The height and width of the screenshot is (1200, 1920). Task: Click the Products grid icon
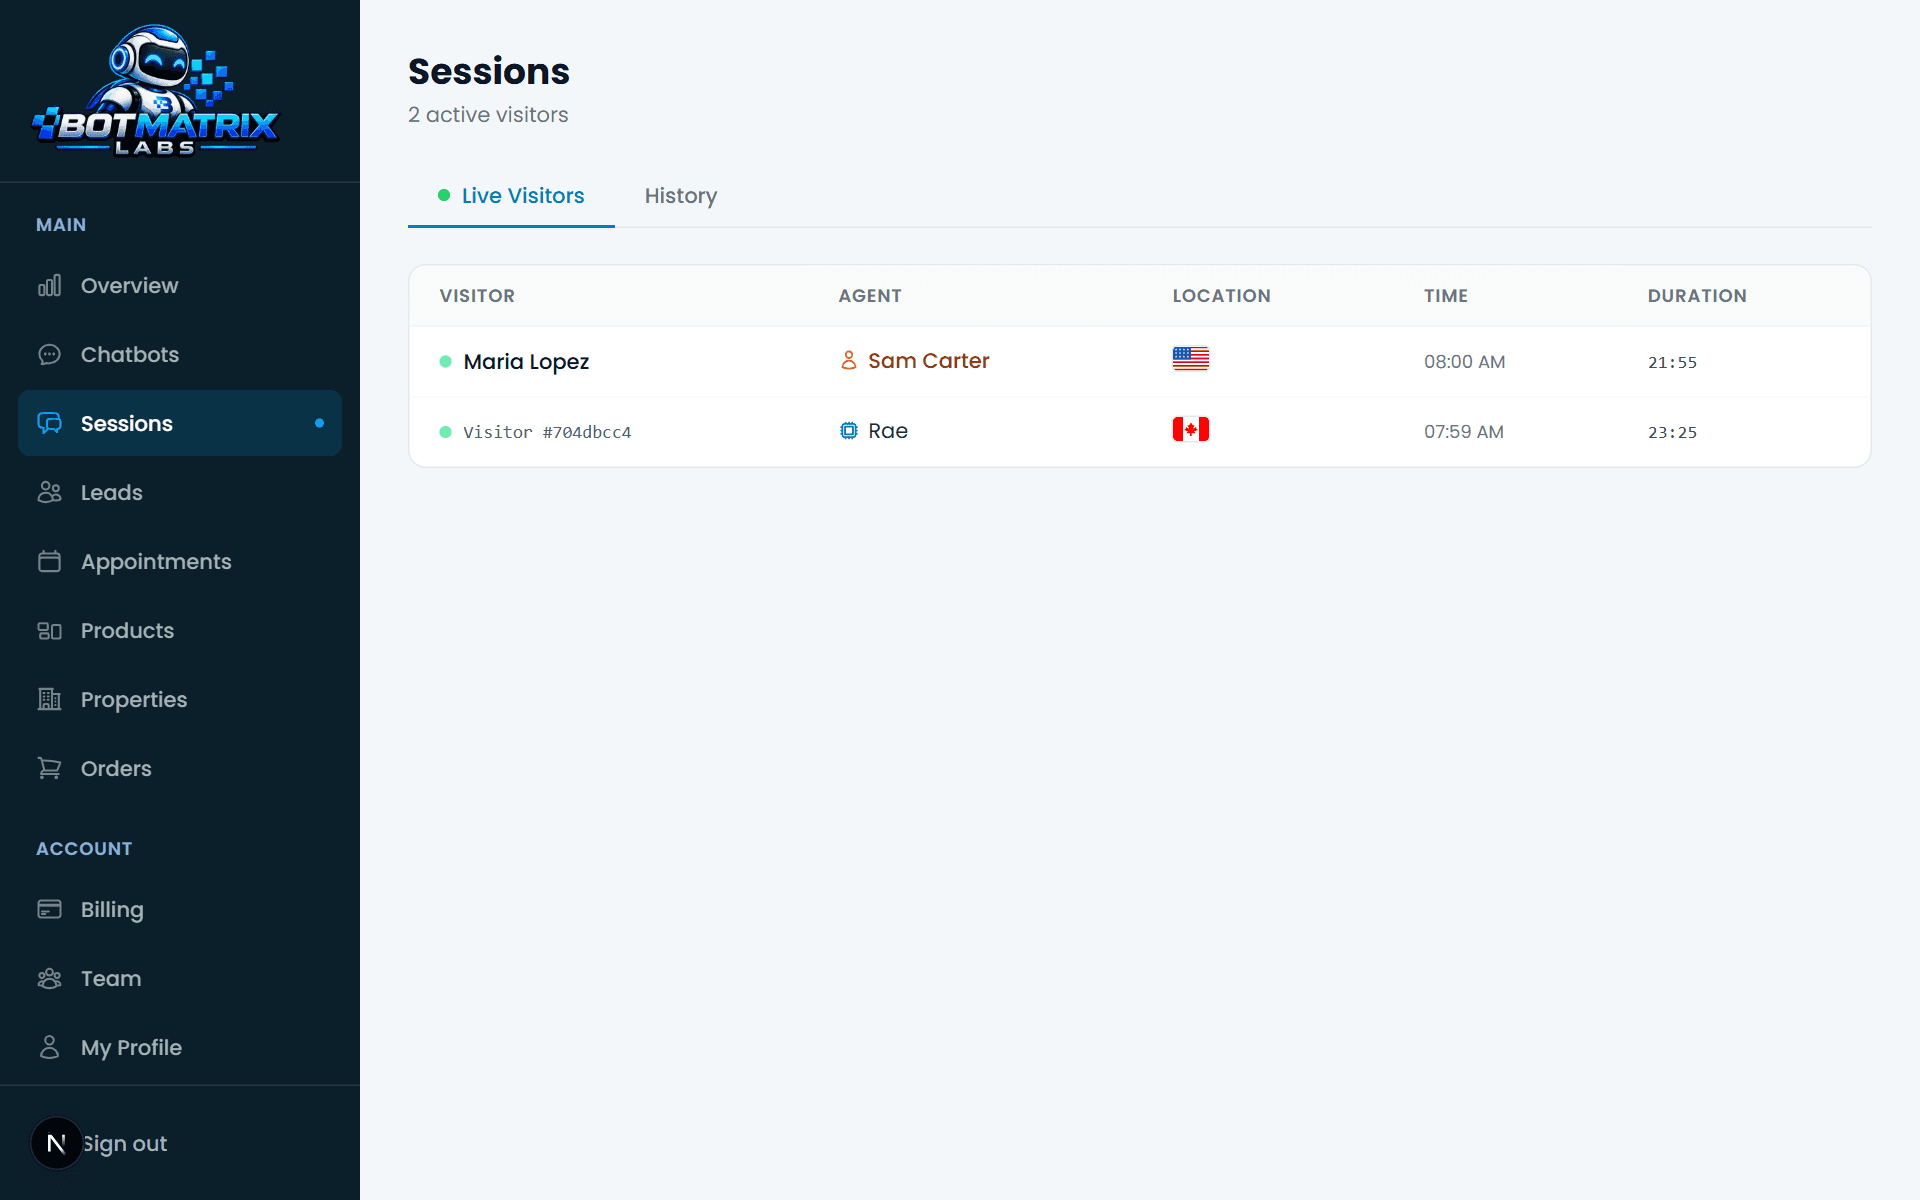coord(49,631)
